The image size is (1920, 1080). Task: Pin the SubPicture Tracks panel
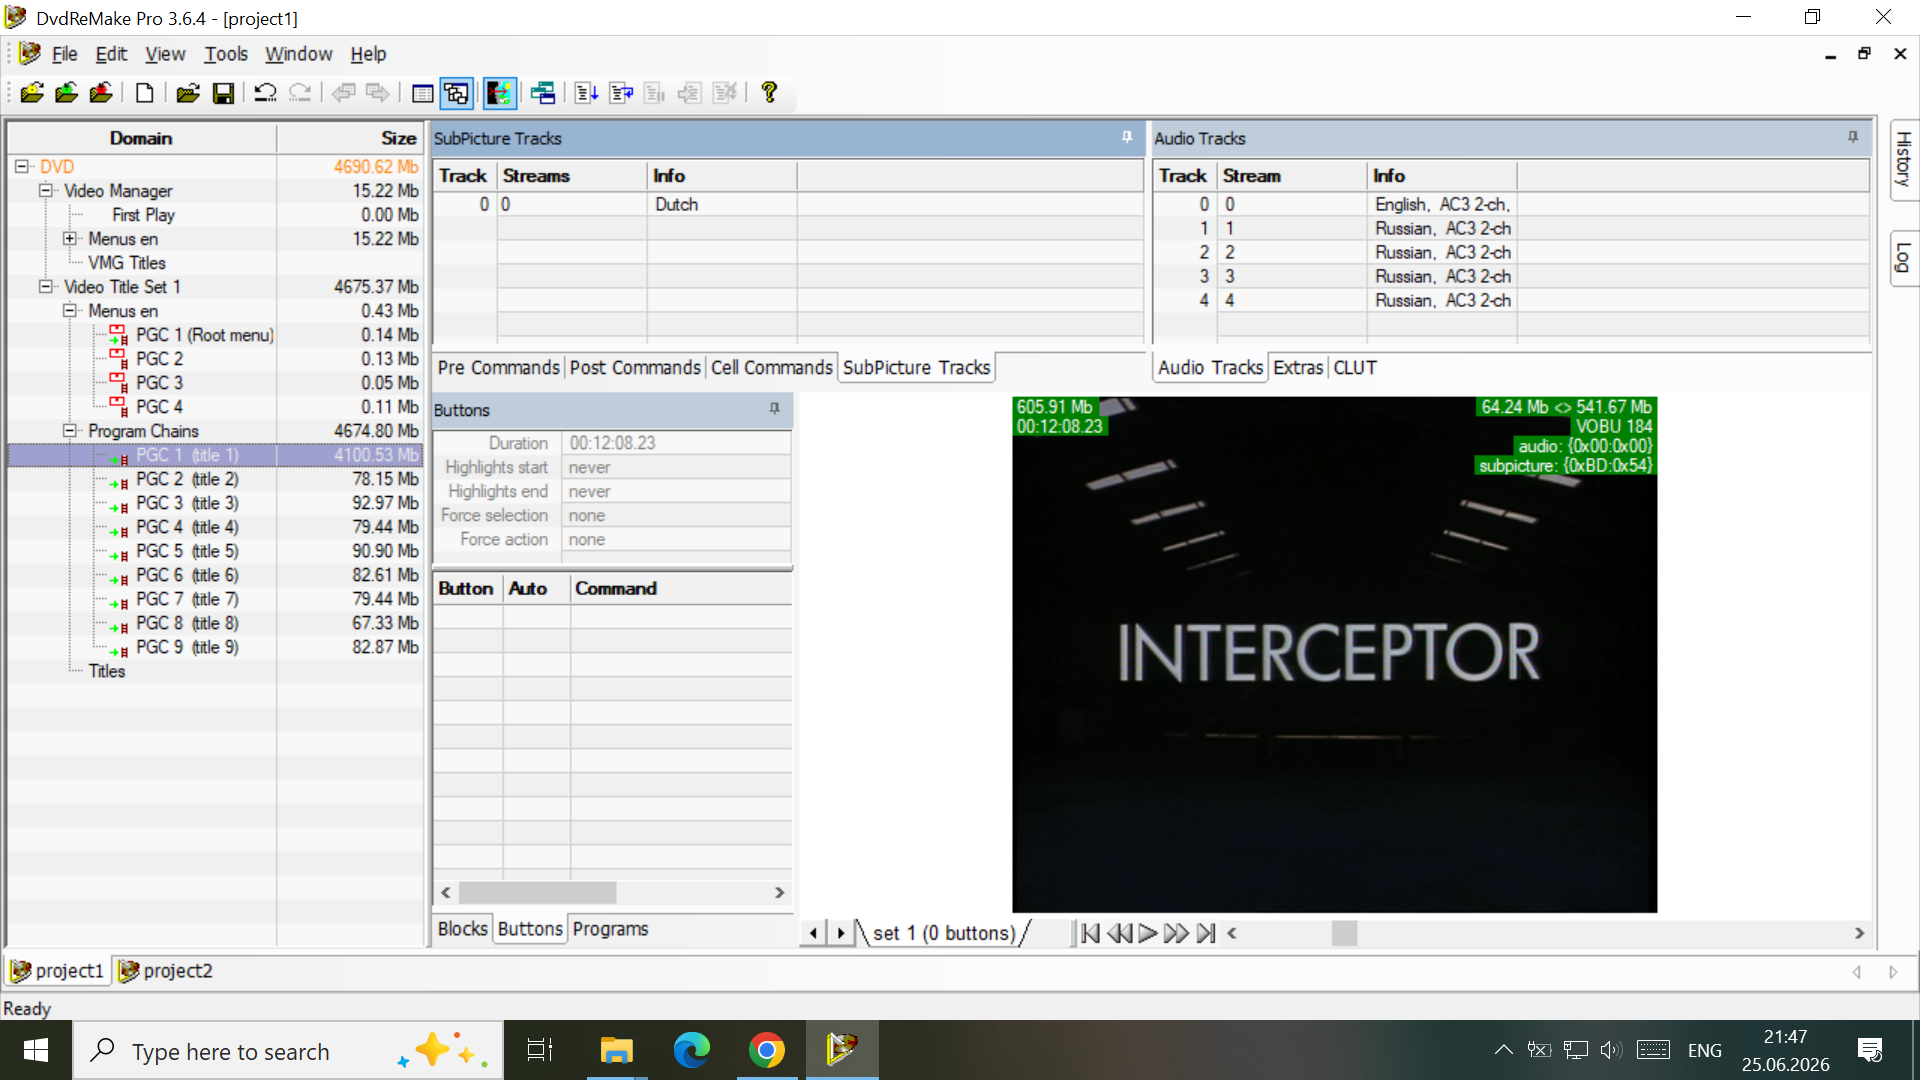pos(1127,138)
